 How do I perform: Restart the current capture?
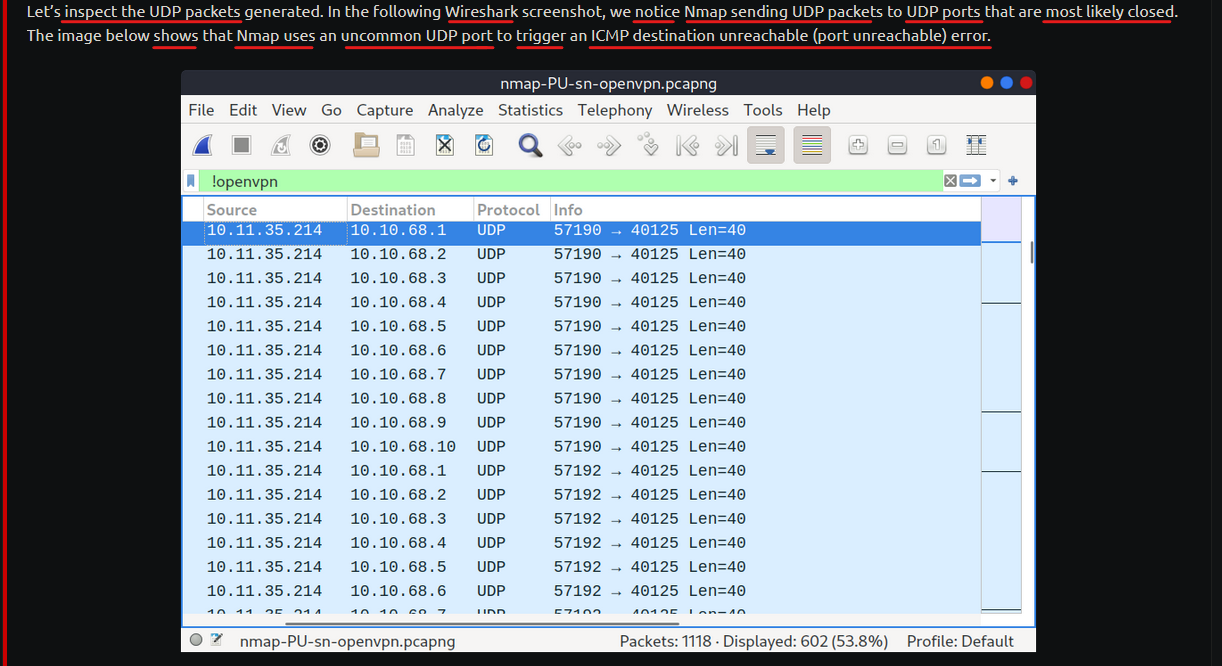click(281, 146)
